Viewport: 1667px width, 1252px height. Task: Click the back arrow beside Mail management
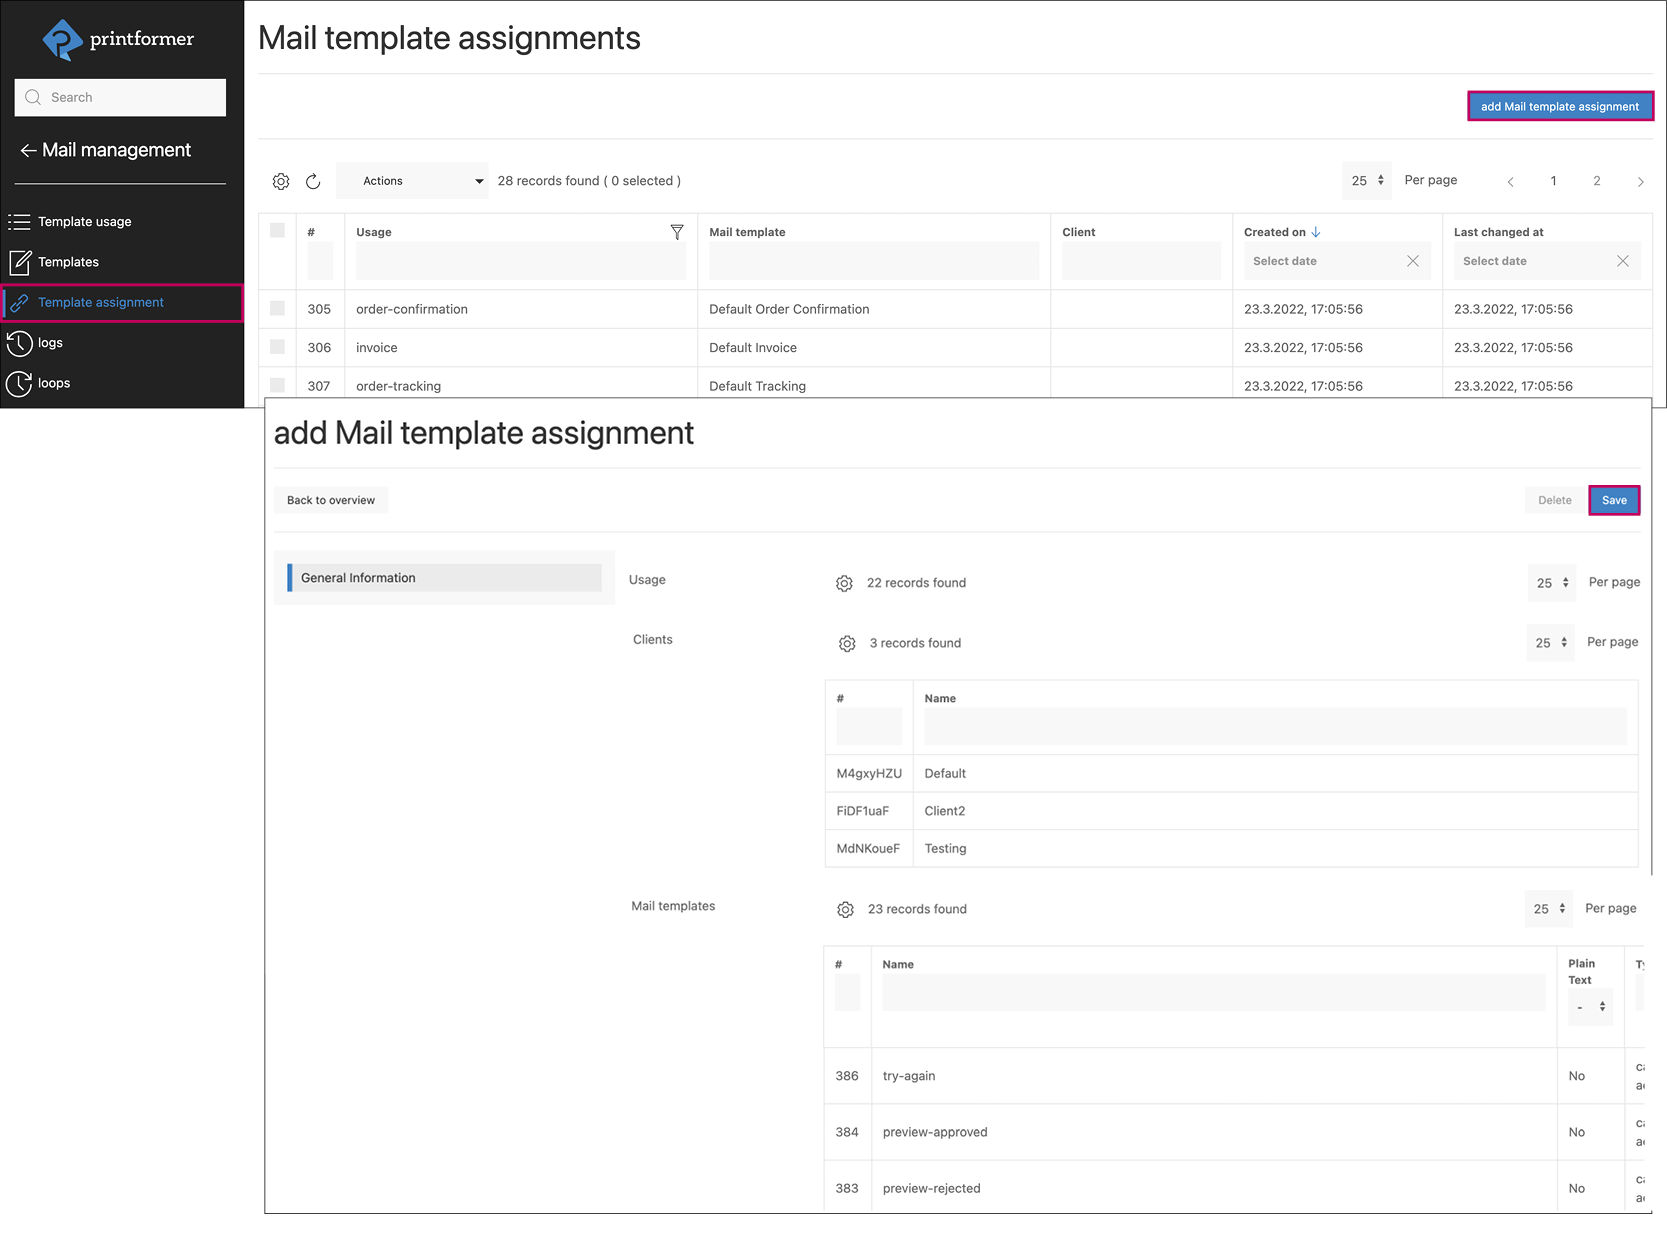28,151
